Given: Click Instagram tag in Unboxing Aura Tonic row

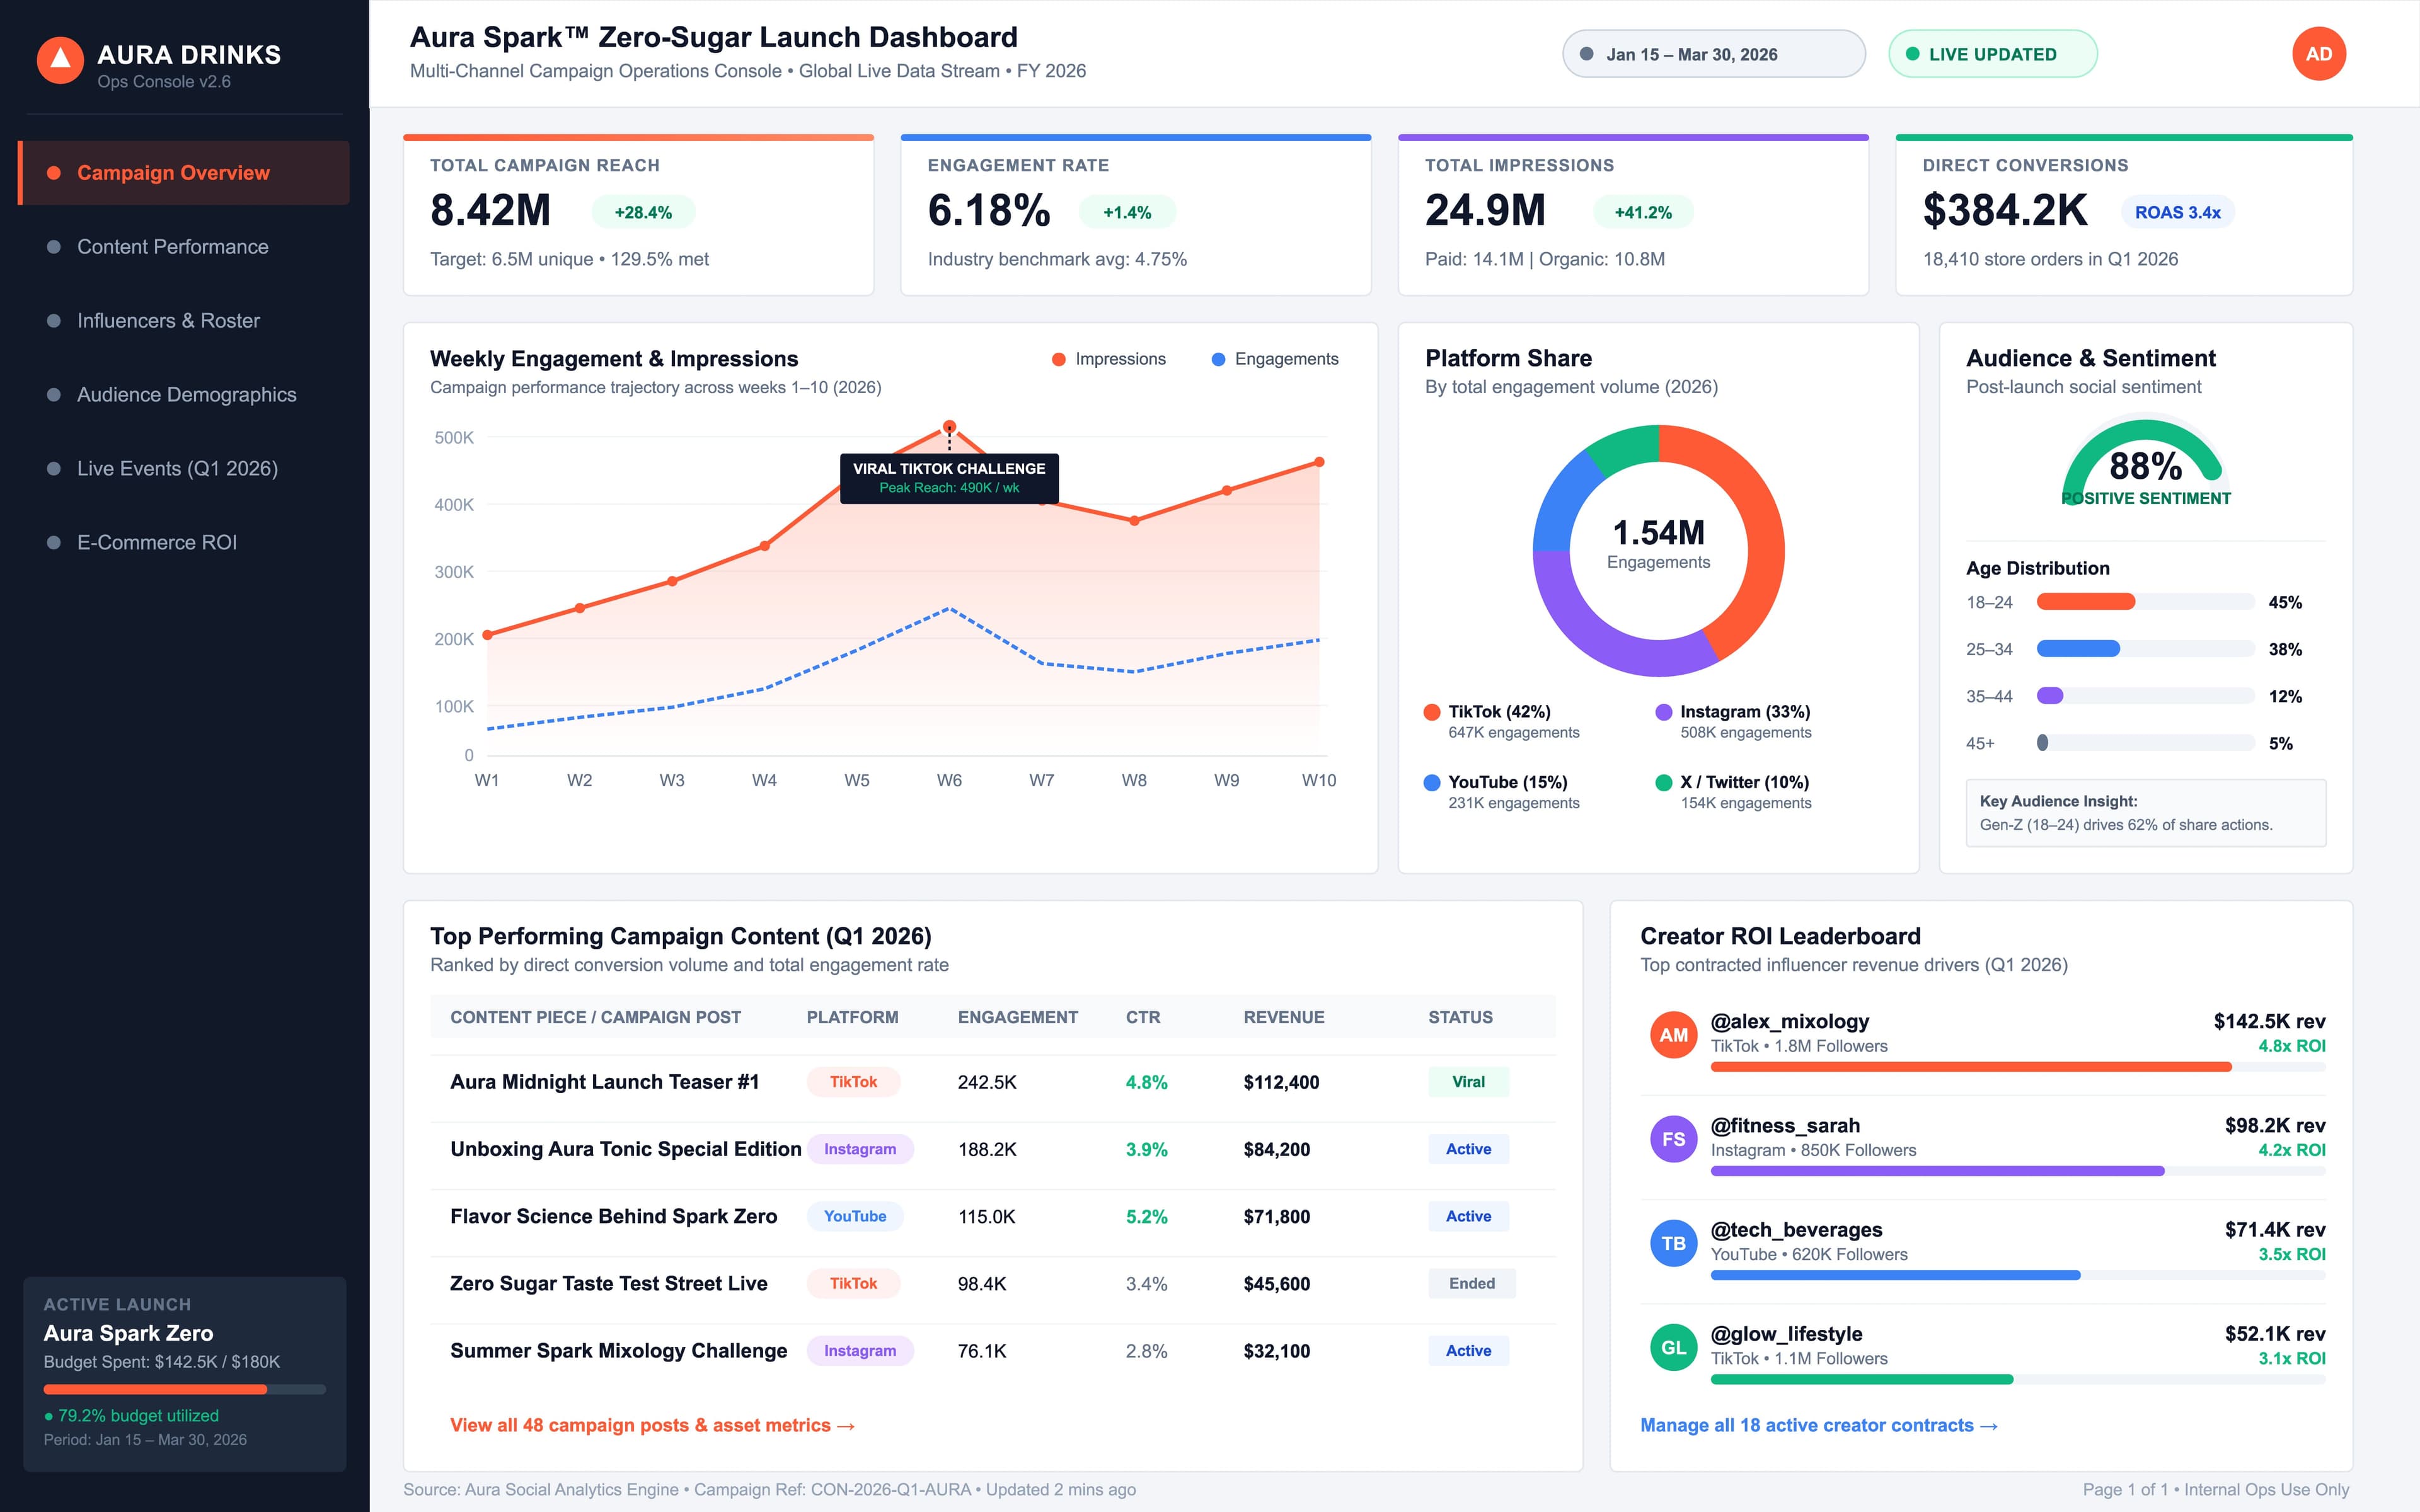Looking at the screenshot, I should coord(860,1149).
